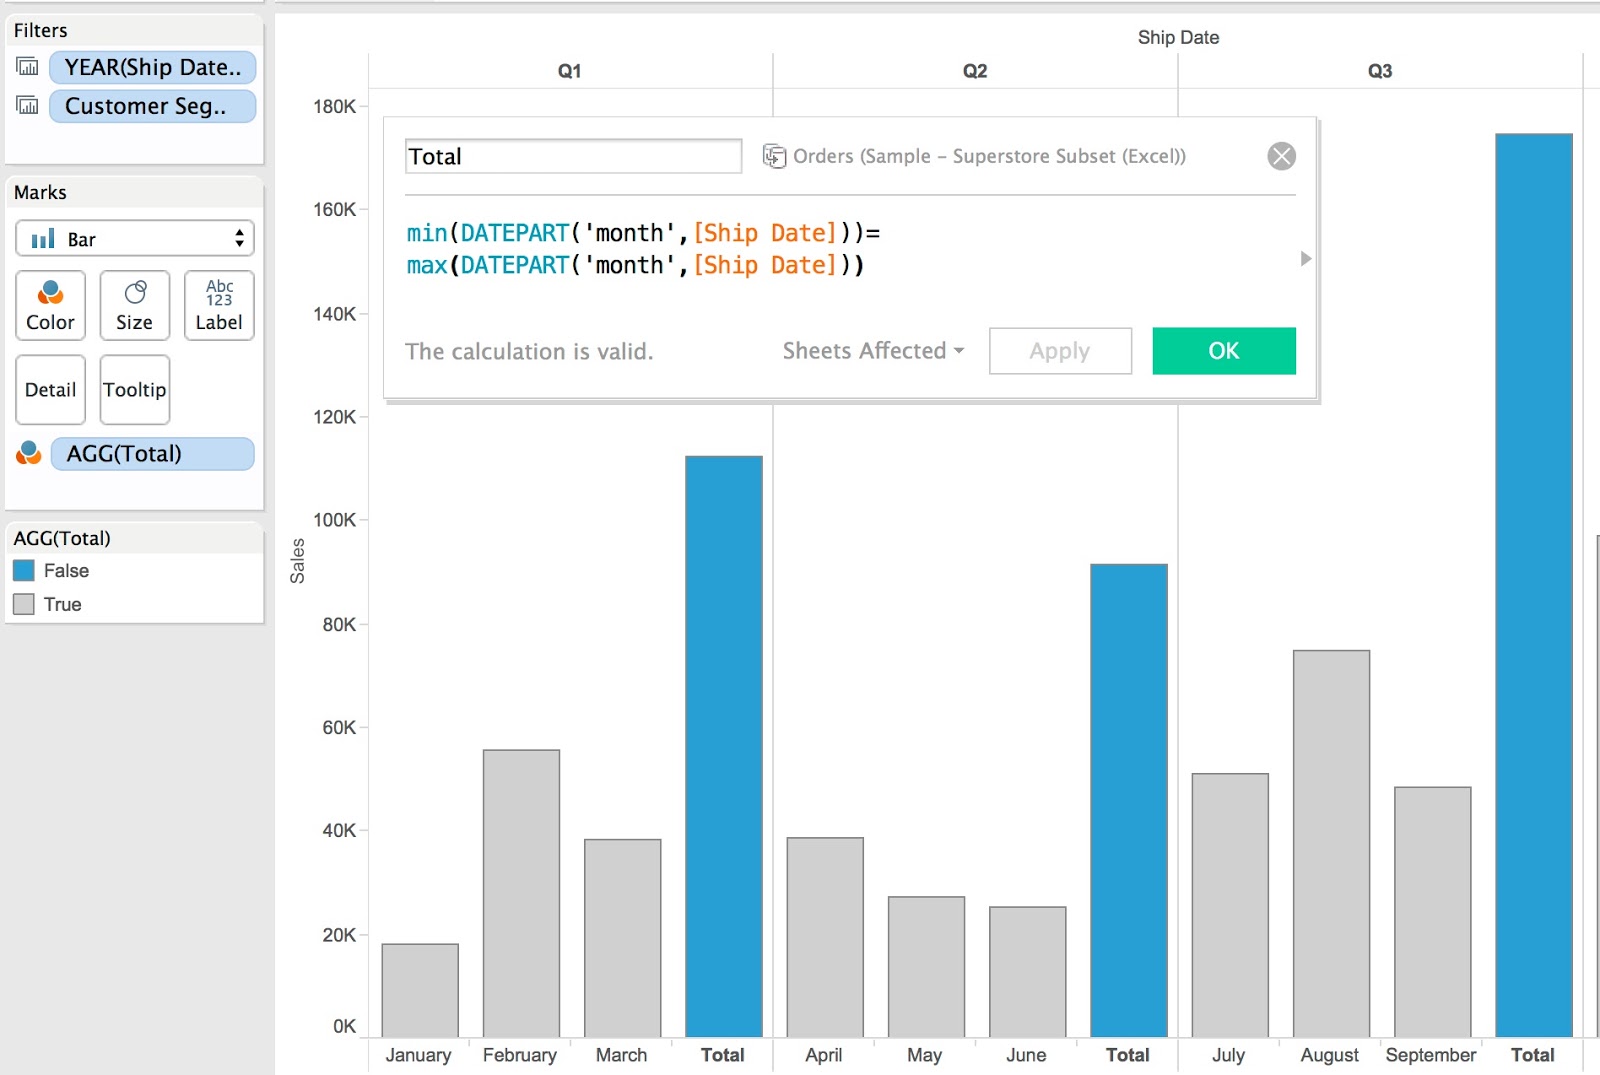Select the AGG(Total) pill on the Marks card

coord(152,453)
